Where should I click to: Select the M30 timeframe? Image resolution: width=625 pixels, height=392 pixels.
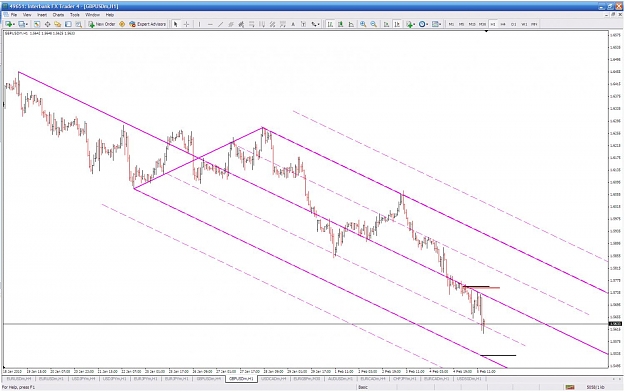pos(482,24)
